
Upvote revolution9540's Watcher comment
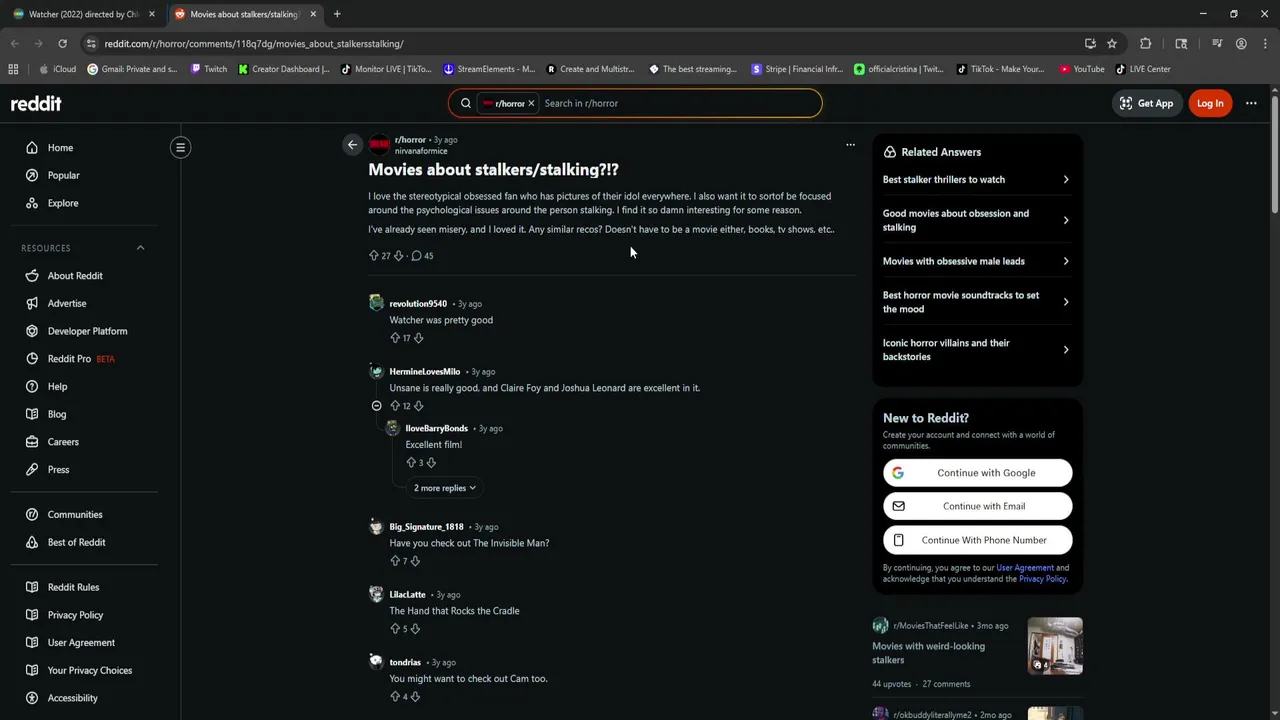click(395, 338)
